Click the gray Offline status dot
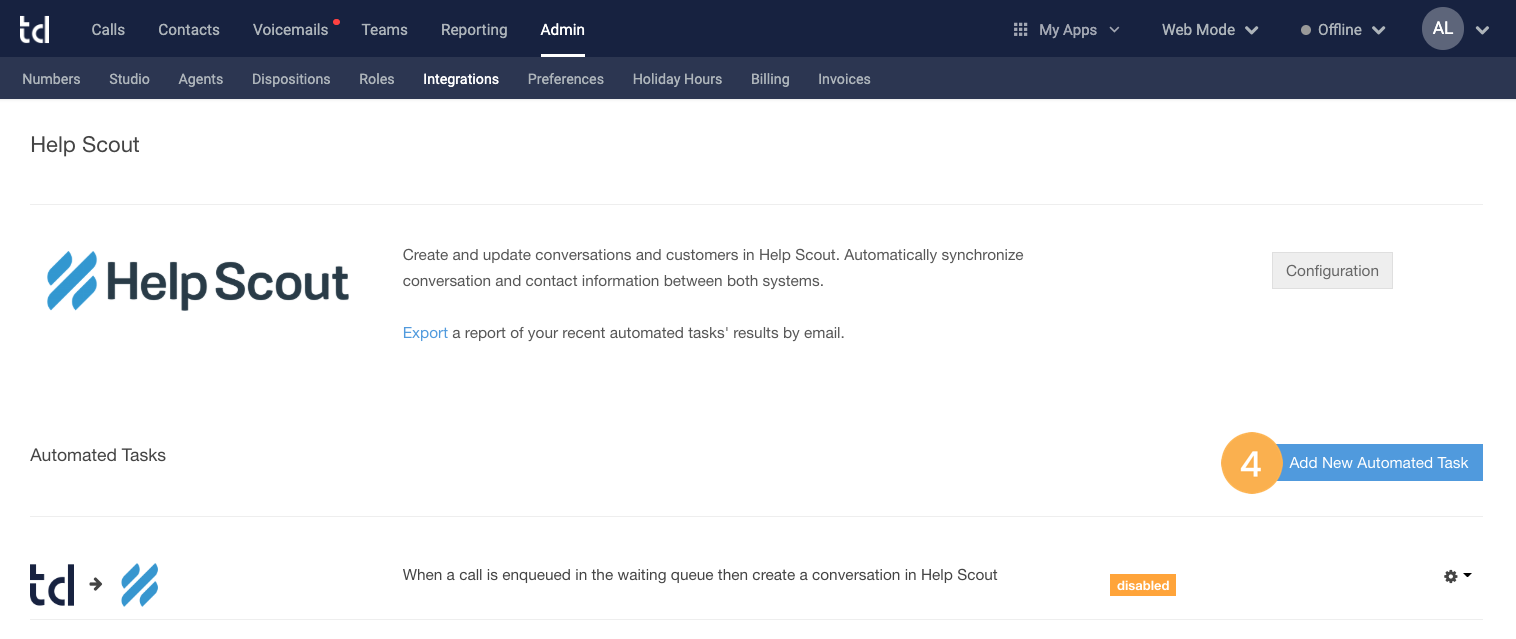 pyautogui.click(x=1305, y=30)
